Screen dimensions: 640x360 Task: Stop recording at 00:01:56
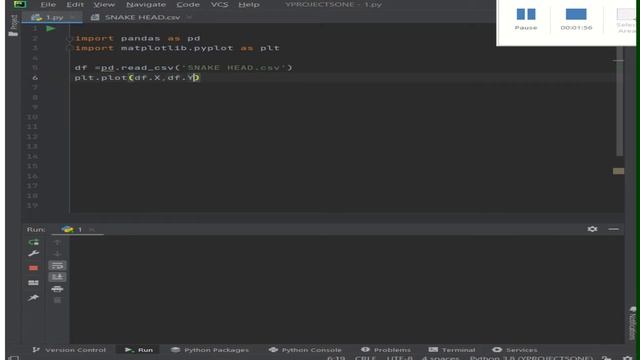coord(576,19)
